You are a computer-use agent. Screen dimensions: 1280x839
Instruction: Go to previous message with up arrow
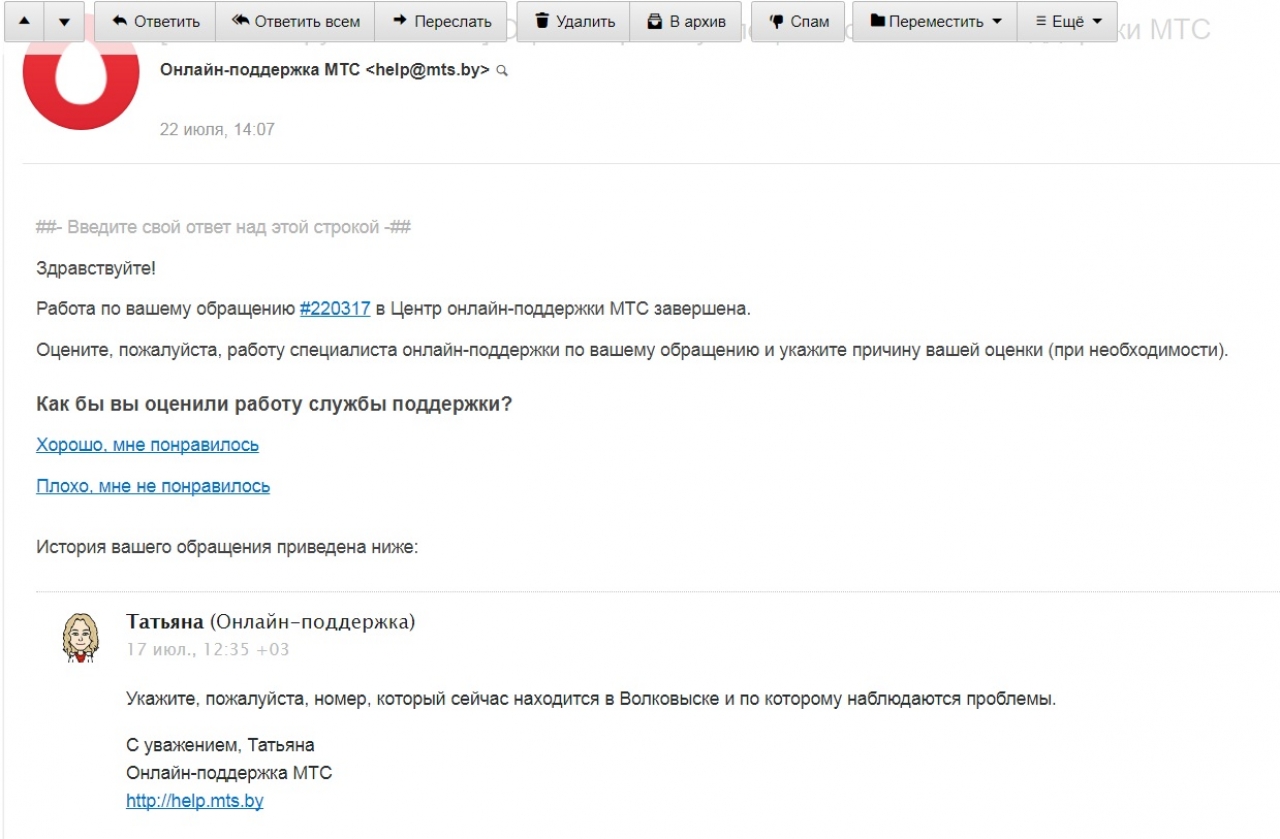(24, 21)
